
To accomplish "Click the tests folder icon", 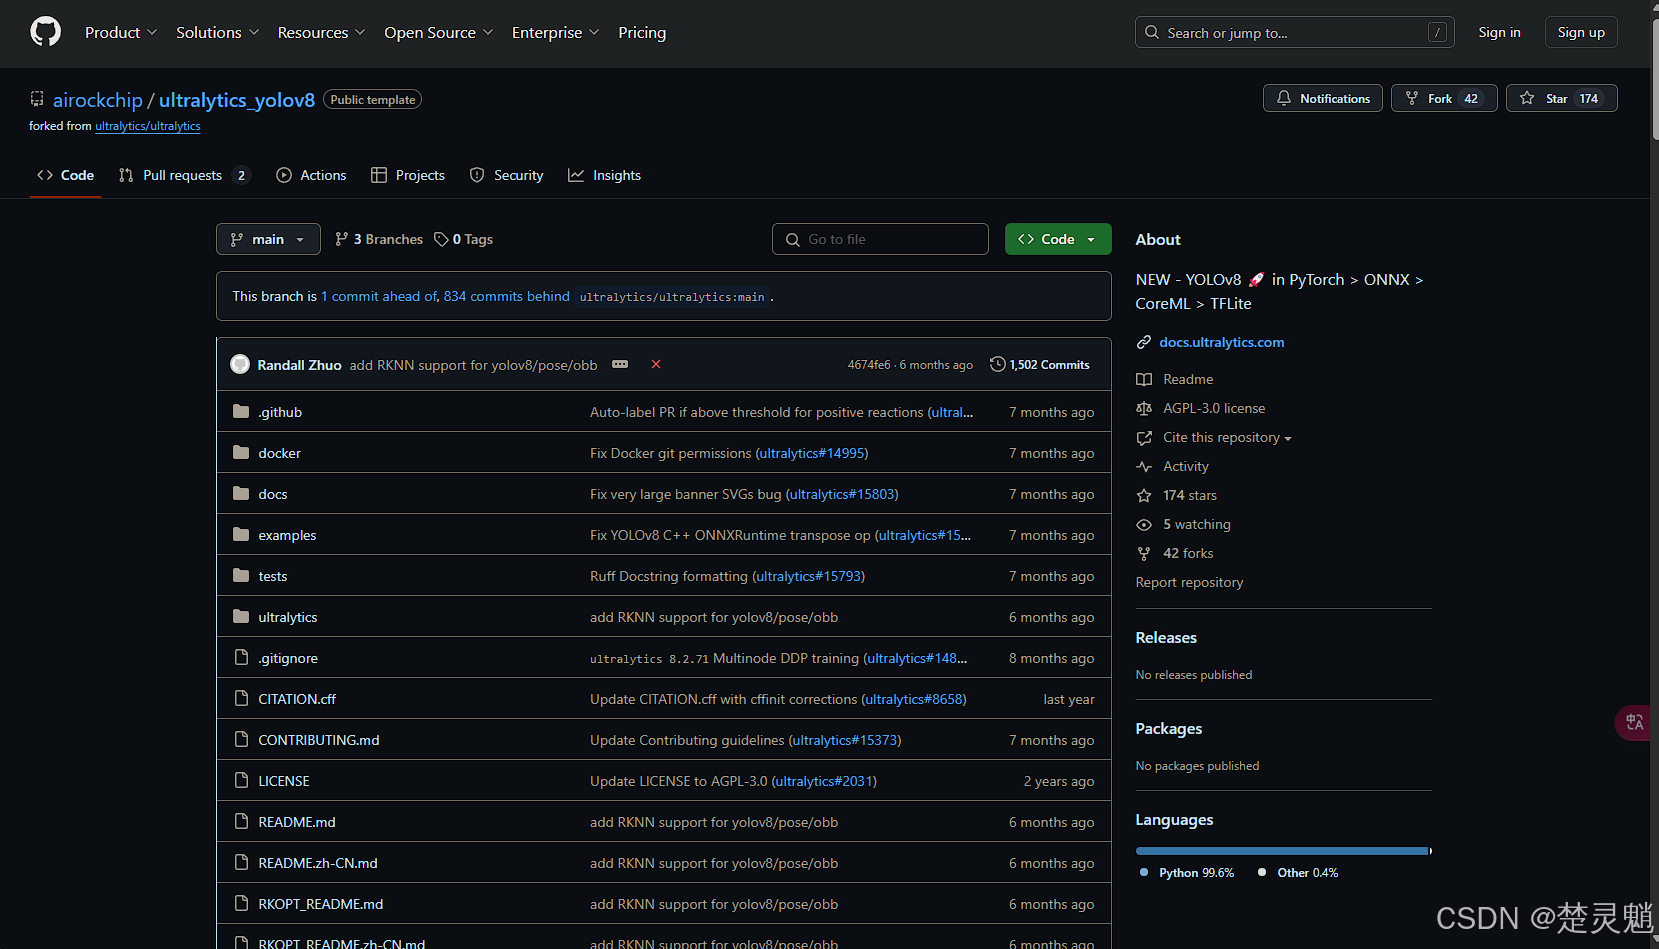I will (241, 575).
